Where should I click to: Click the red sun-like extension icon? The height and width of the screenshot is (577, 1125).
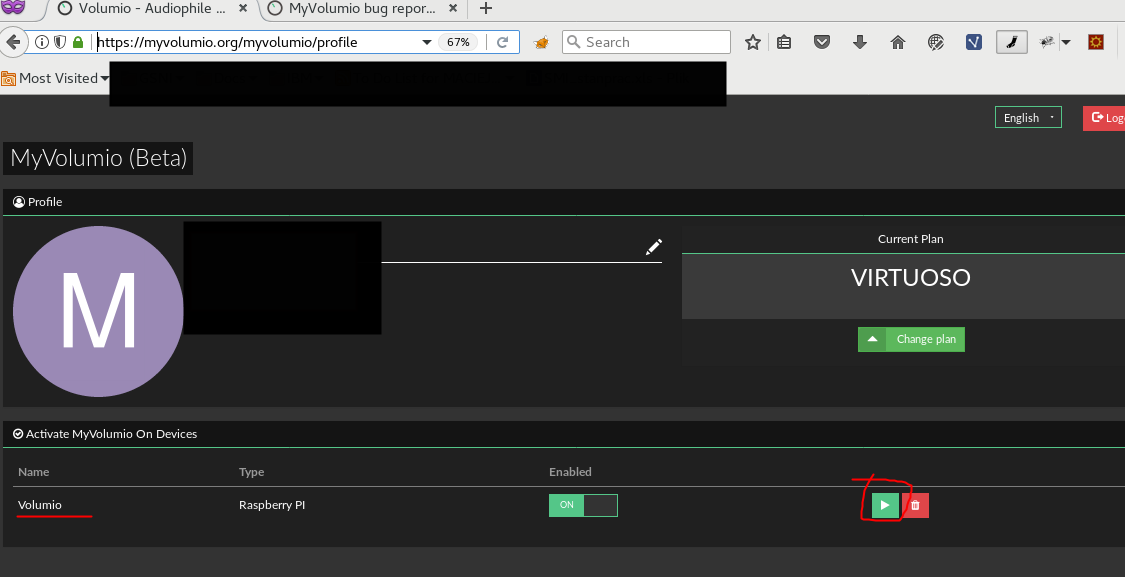tap(1096, 42)
